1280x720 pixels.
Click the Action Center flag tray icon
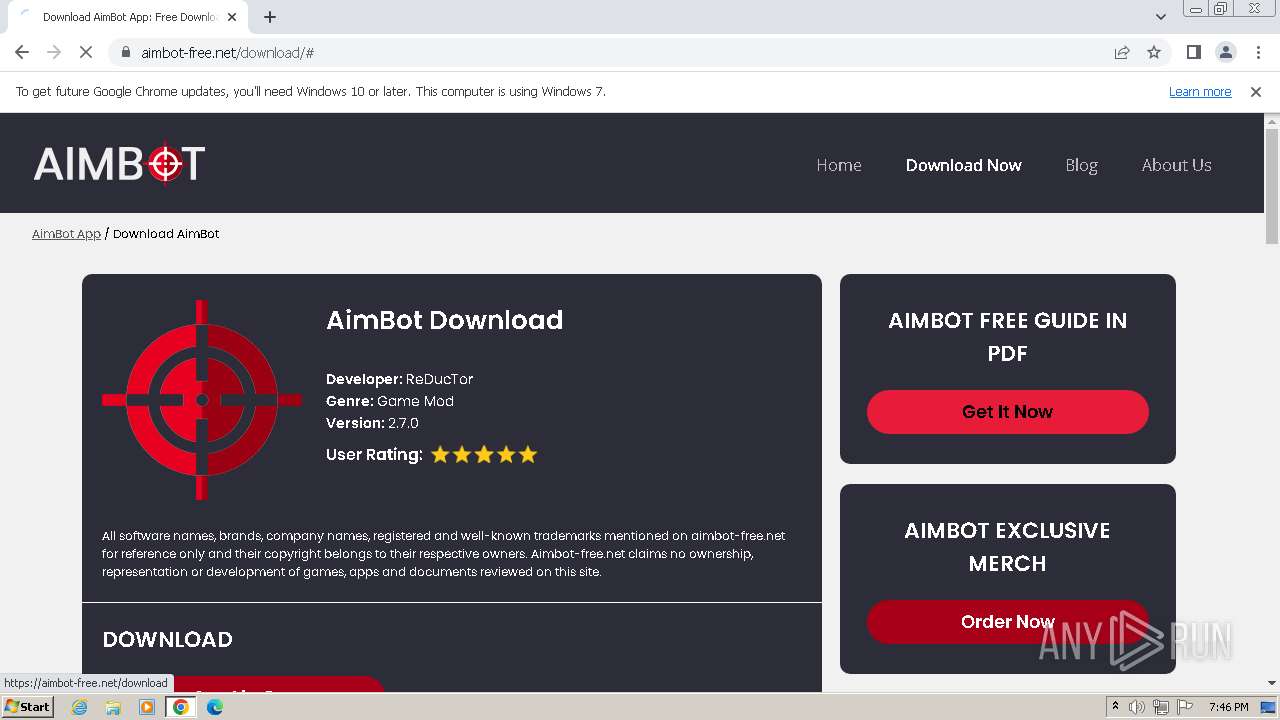click(x=1184, y=707)
